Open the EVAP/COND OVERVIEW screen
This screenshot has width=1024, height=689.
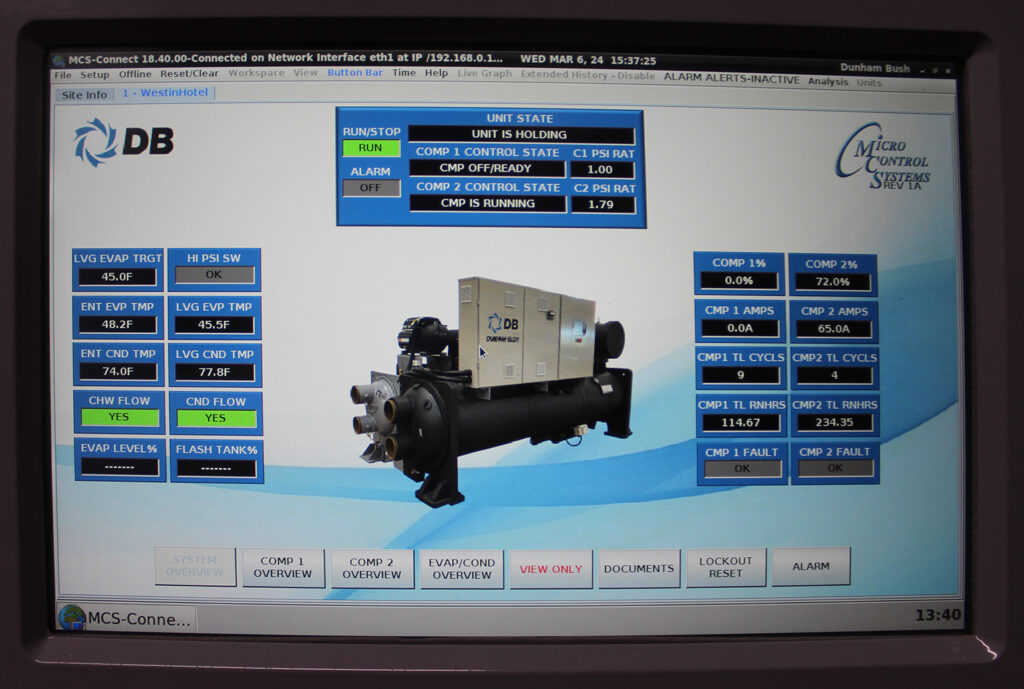[462, 569]
